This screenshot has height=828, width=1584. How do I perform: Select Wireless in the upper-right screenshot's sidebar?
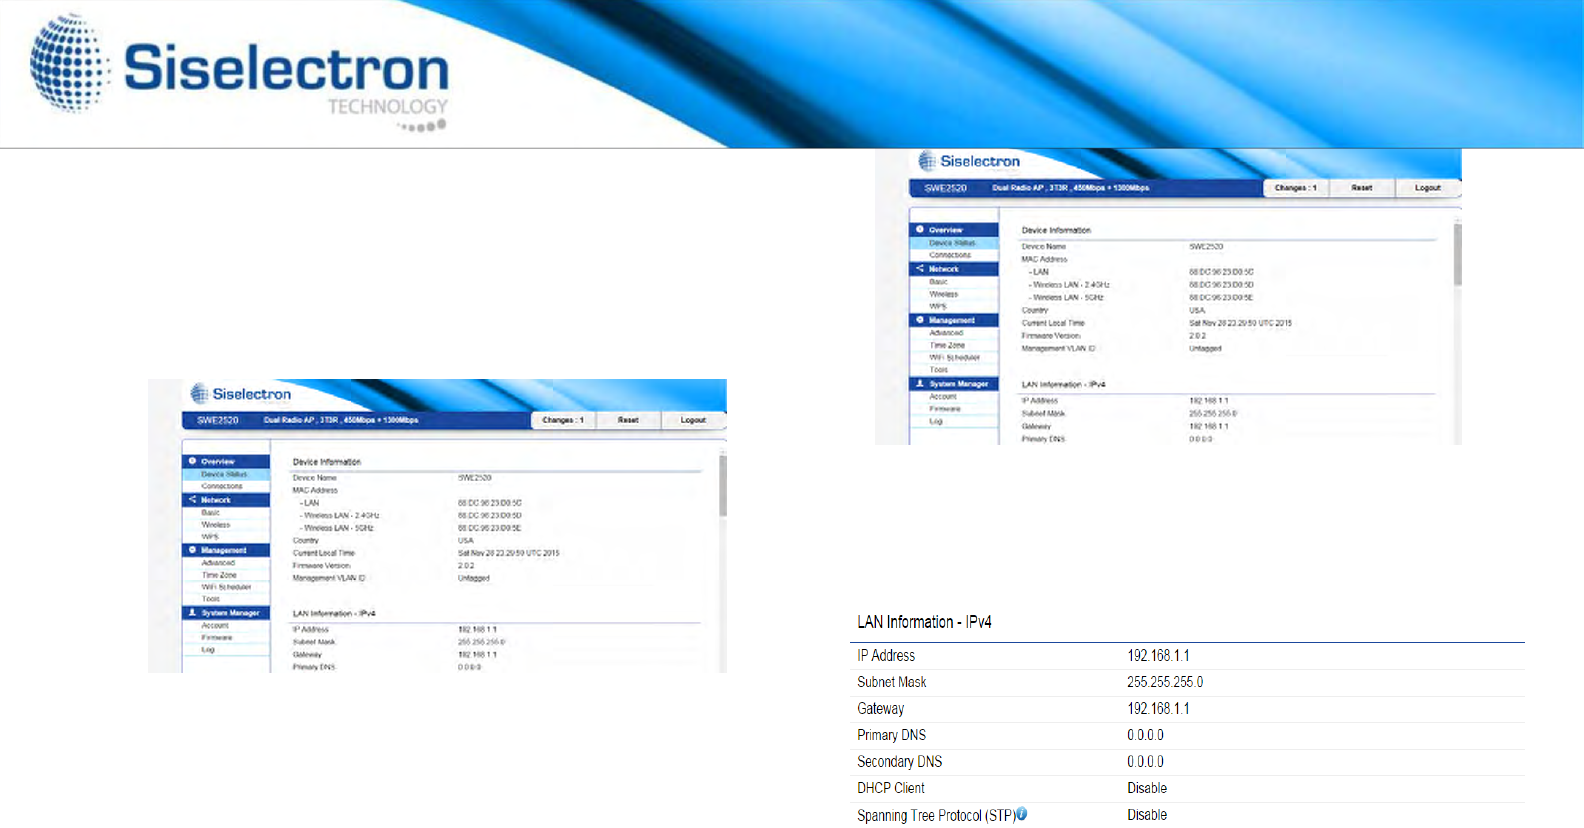943,294
